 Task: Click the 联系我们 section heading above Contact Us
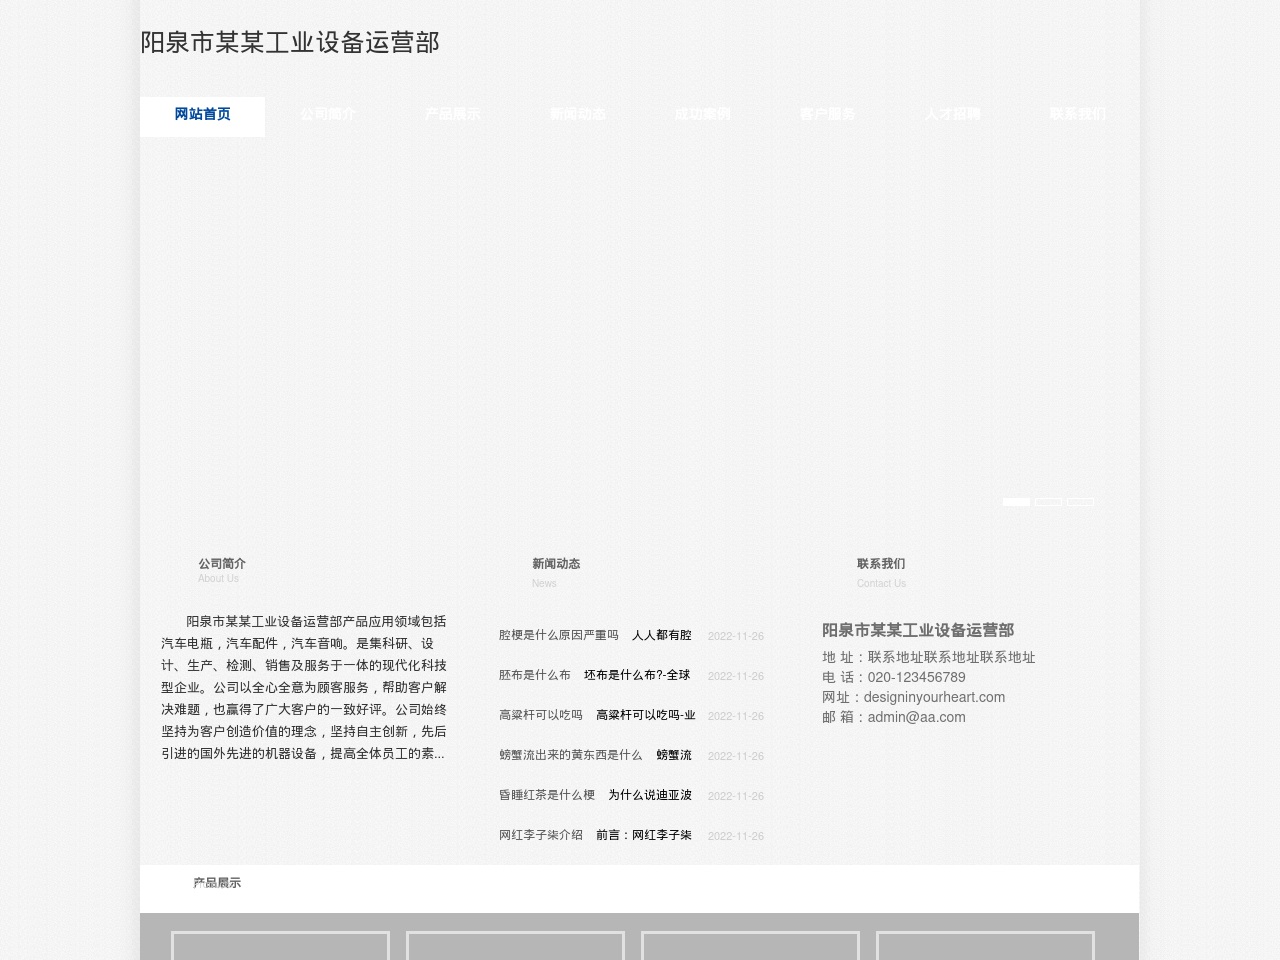881,564
